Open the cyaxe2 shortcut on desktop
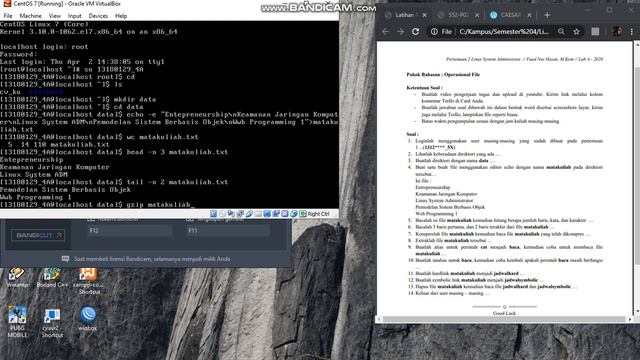Screen dimensions: 640x360 52,323
